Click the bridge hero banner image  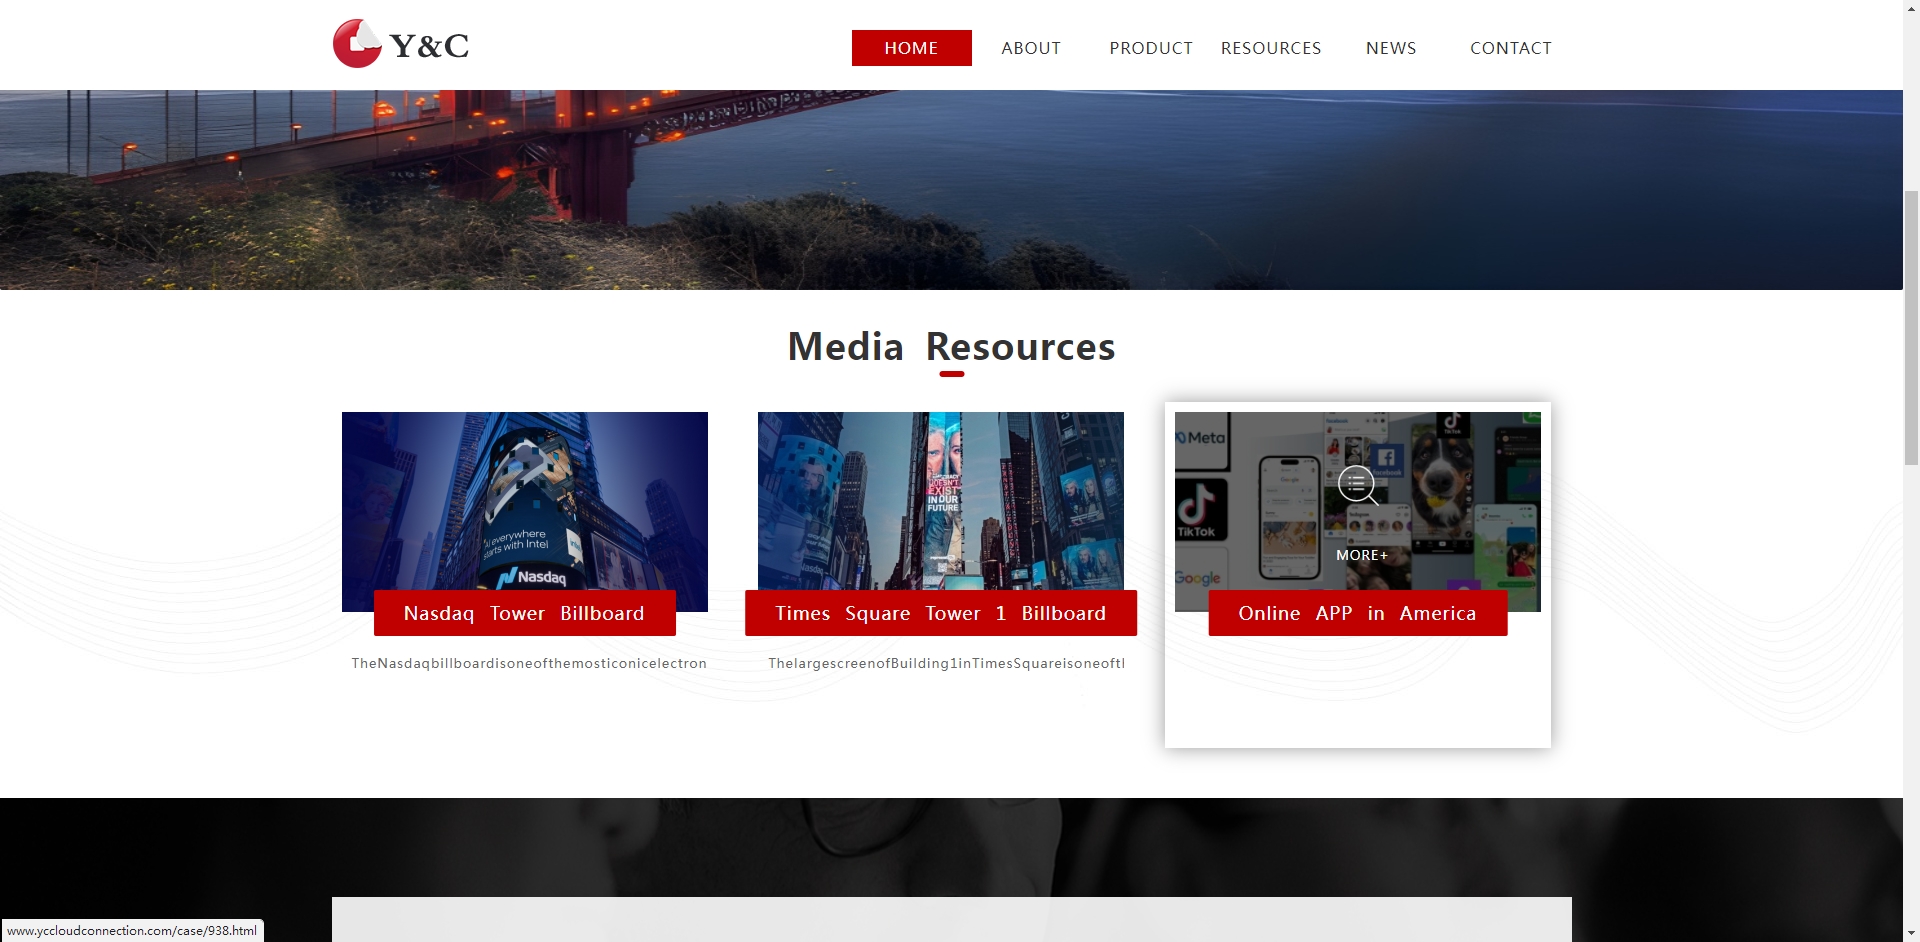(x=950, y=190)
